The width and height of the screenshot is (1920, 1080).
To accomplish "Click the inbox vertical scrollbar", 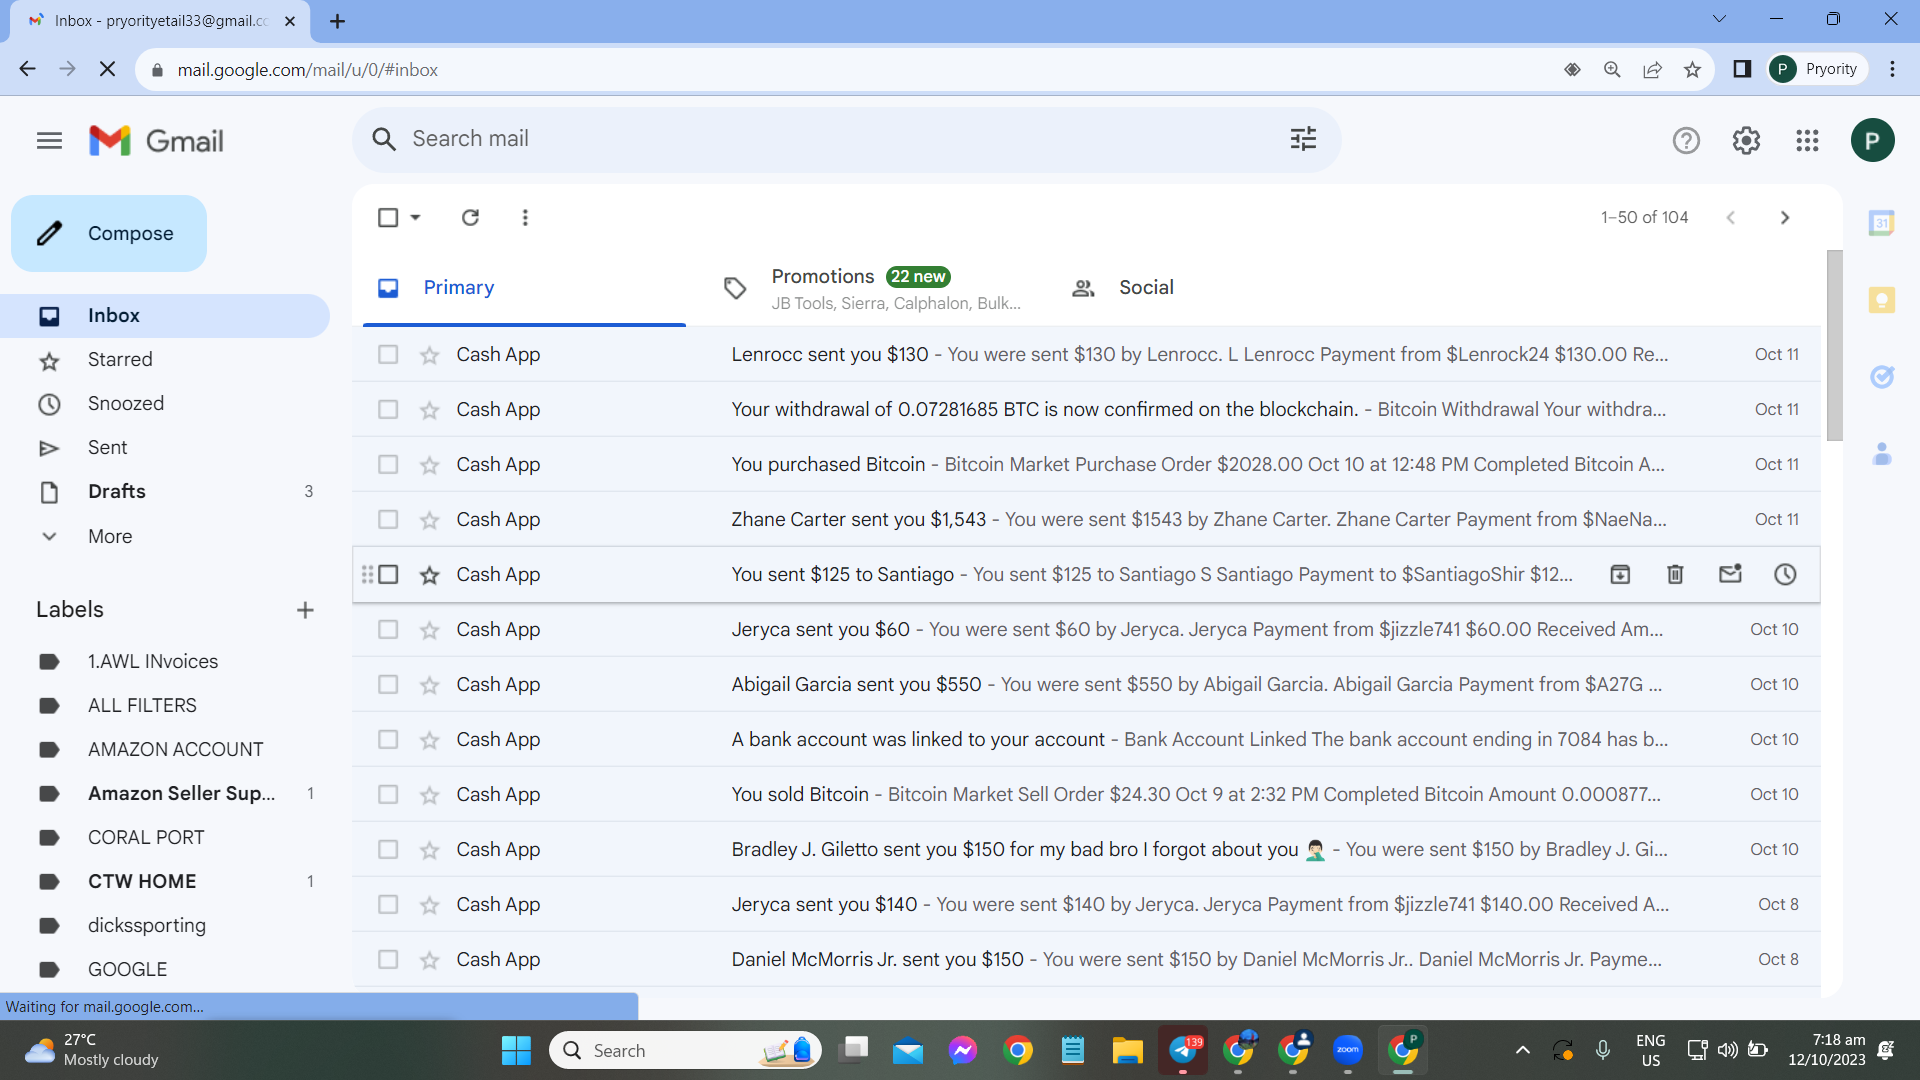I will coord(1834,345).
